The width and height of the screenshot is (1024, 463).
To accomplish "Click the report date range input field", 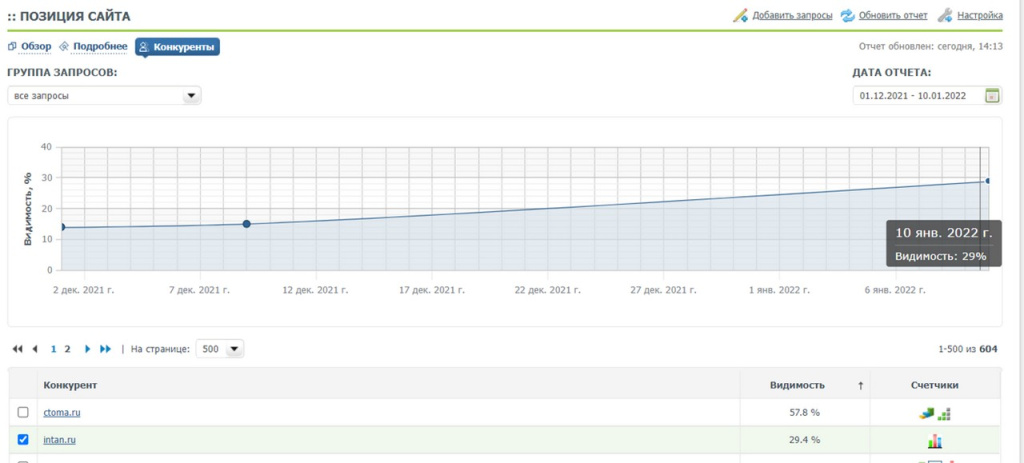I will tap(918, 95).
